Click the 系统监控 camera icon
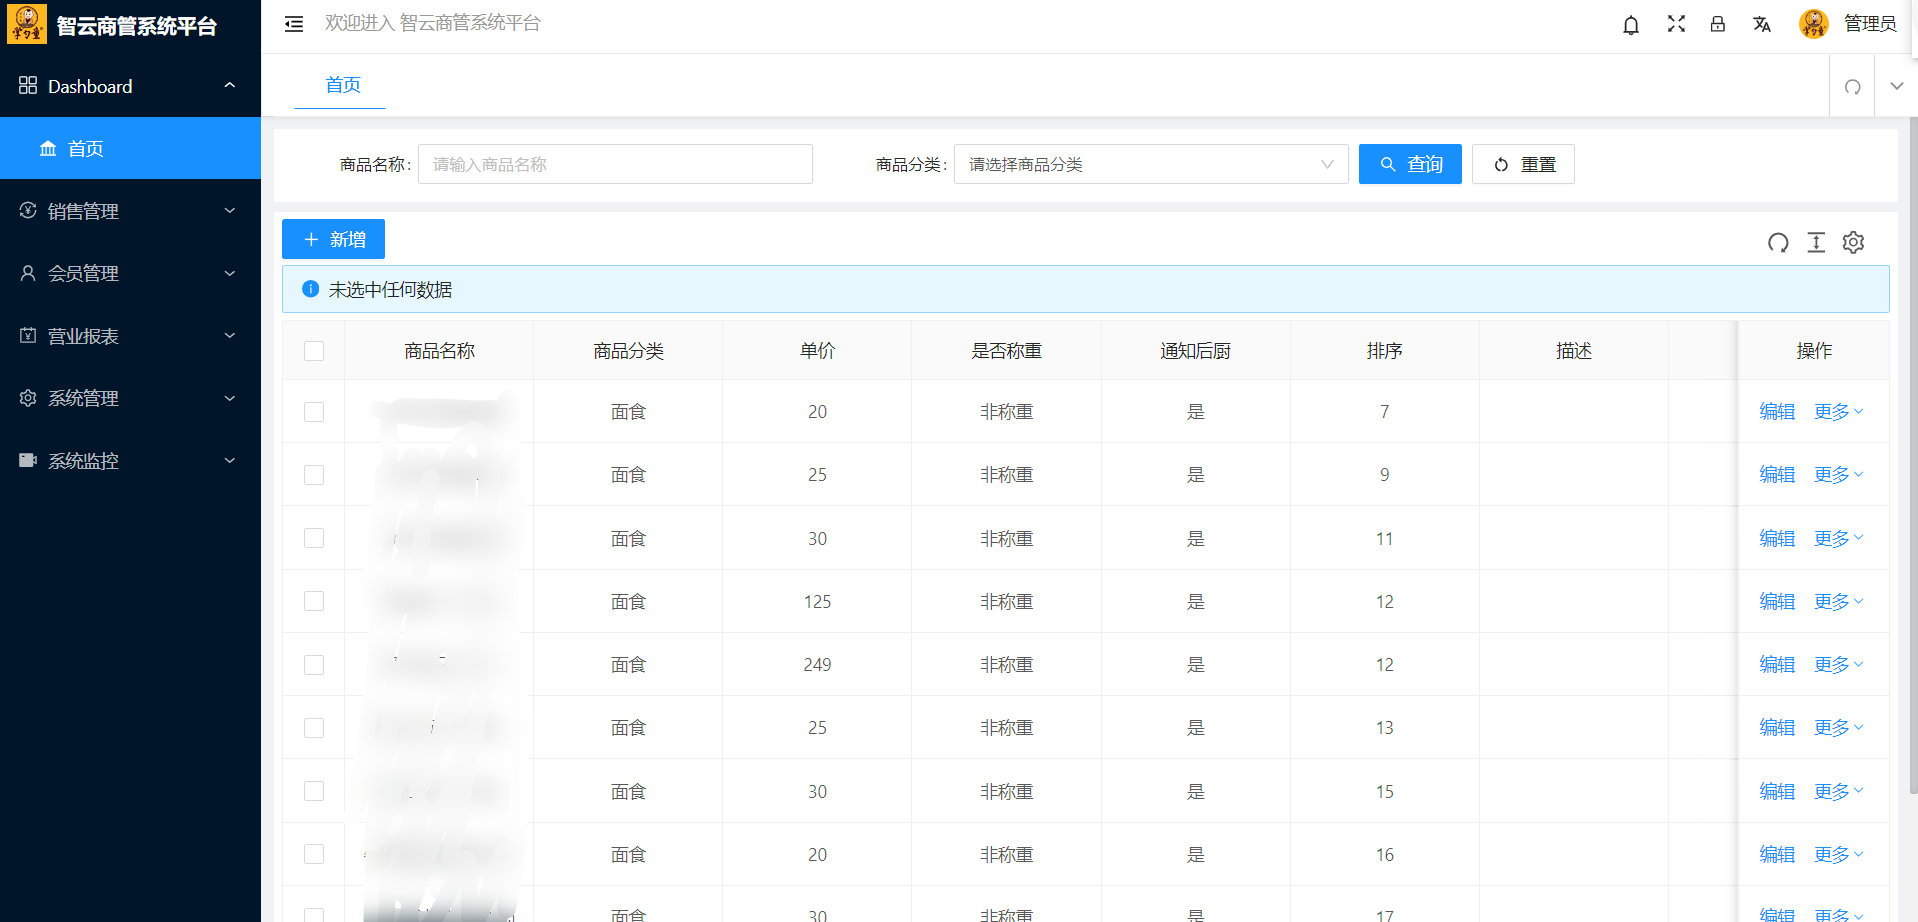The height and width of the screenshot is (922, 1918). tap(28, 460)
